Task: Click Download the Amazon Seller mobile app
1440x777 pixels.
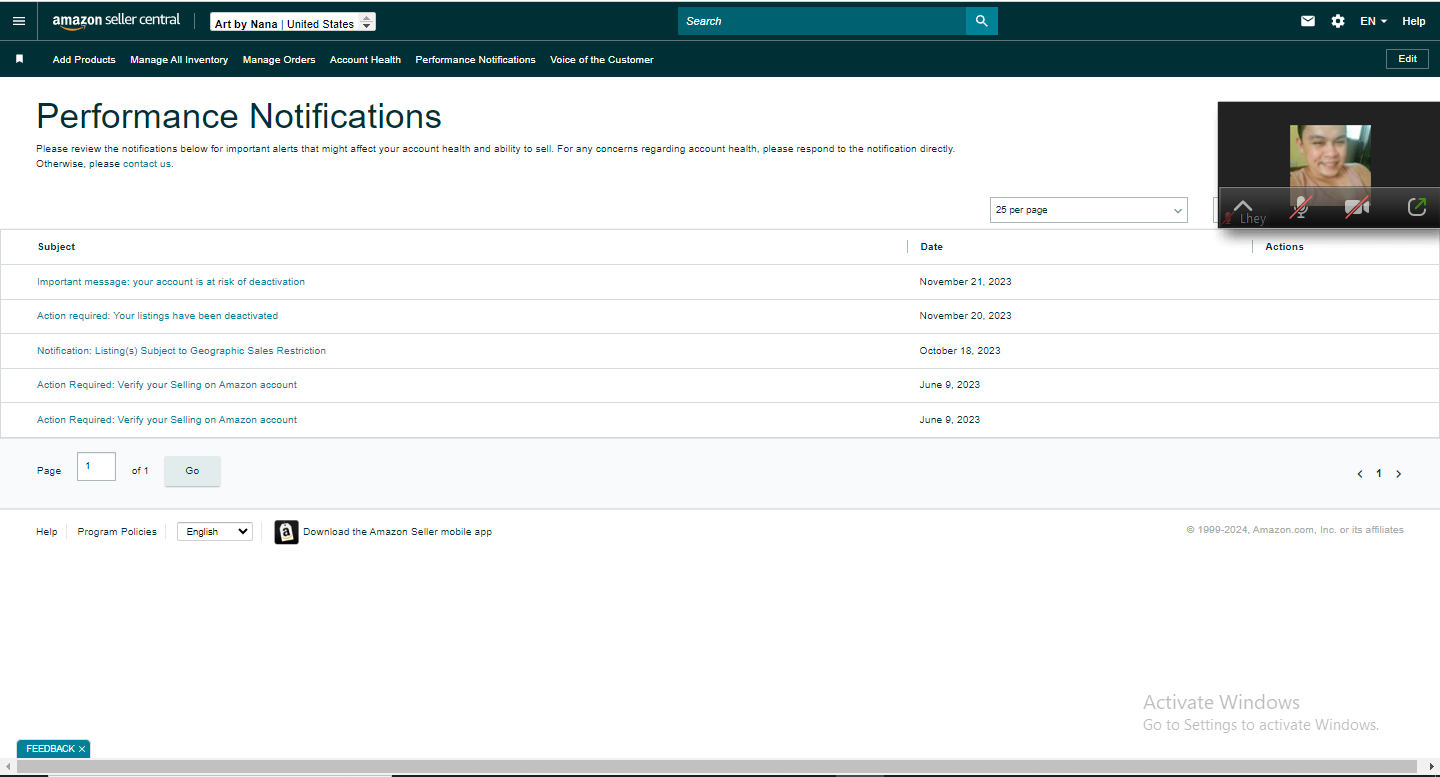Action: coord(398,532)
